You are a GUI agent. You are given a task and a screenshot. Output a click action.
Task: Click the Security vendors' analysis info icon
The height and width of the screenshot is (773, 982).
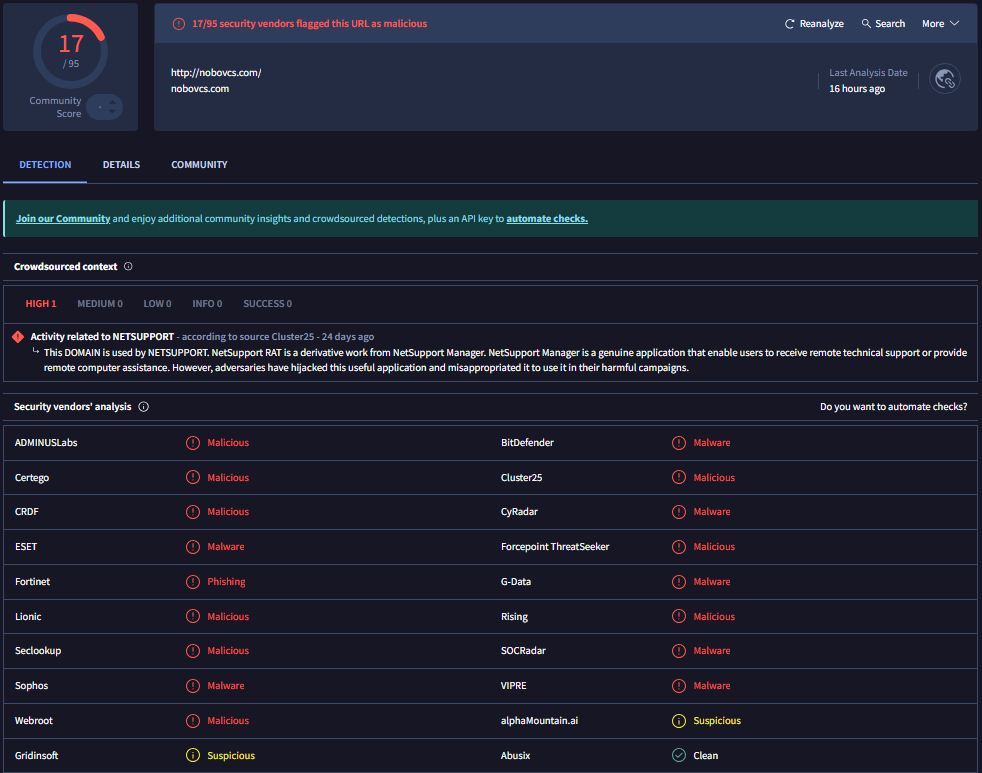143,407
